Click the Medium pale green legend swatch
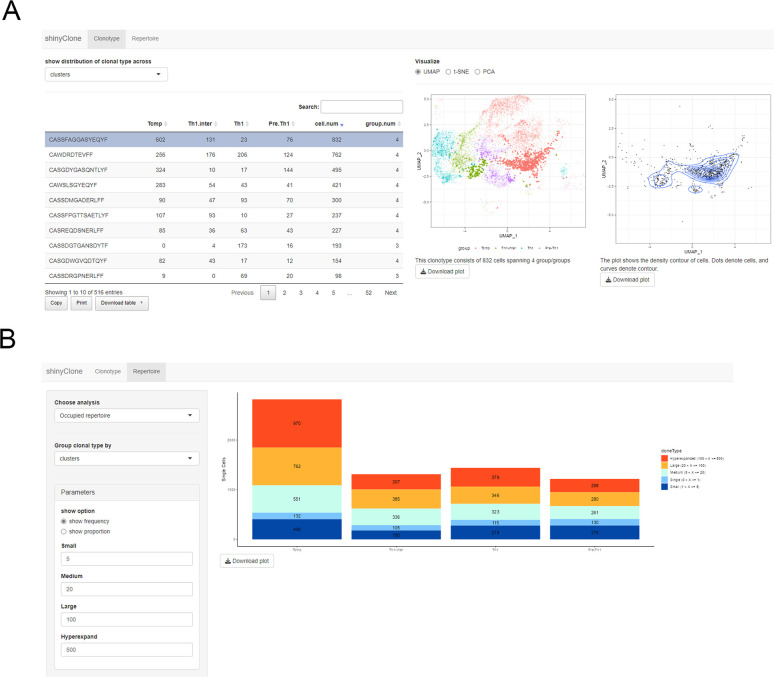The width and height of the screenshot is (774, 677). [x=664, y=473]
